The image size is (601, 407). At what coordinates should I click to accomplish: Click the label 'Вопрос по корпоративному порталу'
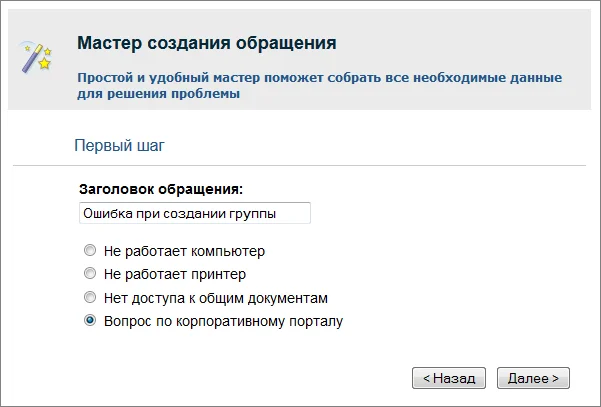tap(223, 321)
